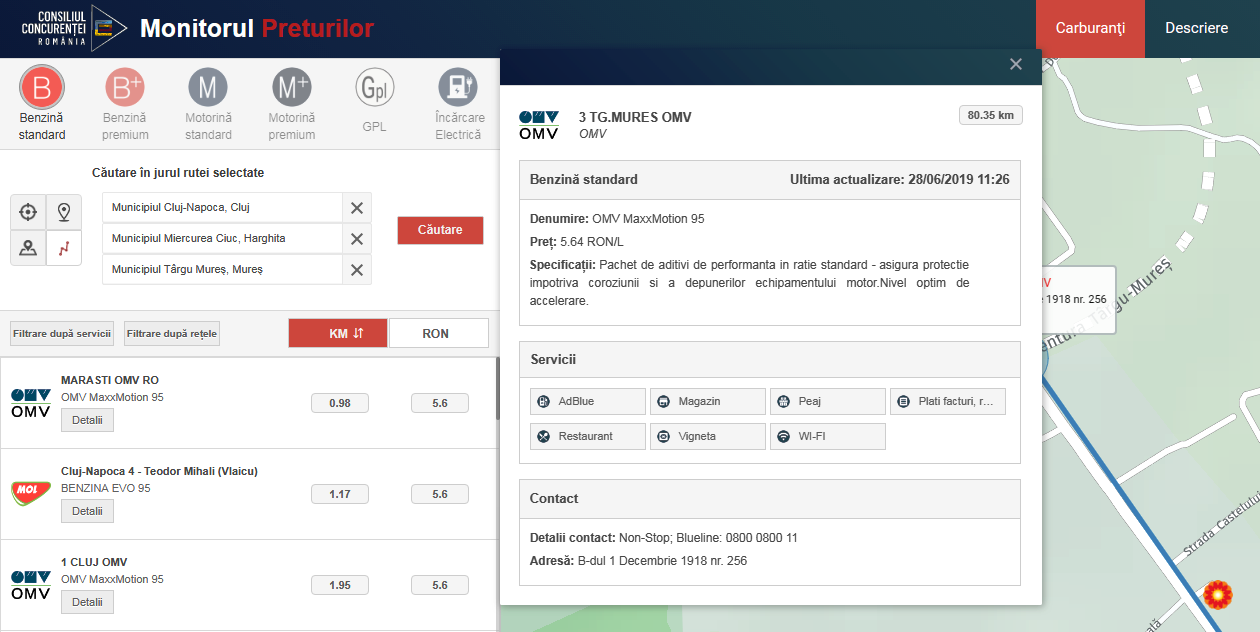Click the 80.35 km distance badge
Screen dimensions: 1260x632
click(x=990, y=115)
